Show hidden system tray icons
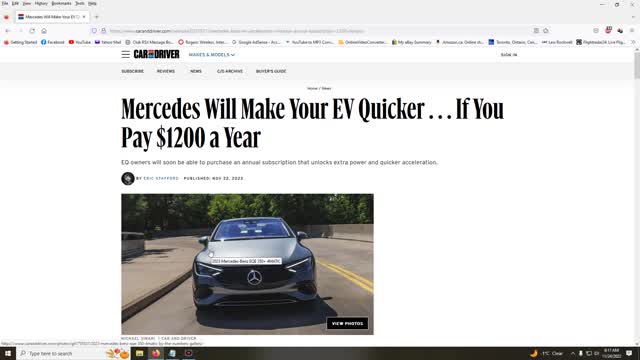The height and width of the screenshot is (360, 640). pos(573,353)
